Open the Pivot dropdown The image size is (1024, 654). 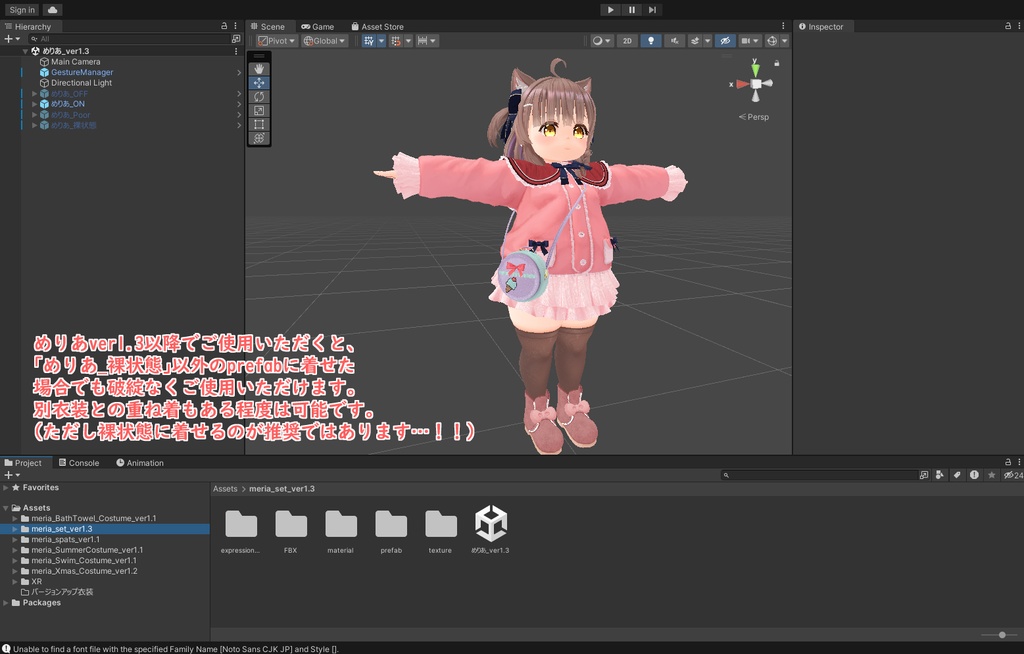(x=276, y=40)
